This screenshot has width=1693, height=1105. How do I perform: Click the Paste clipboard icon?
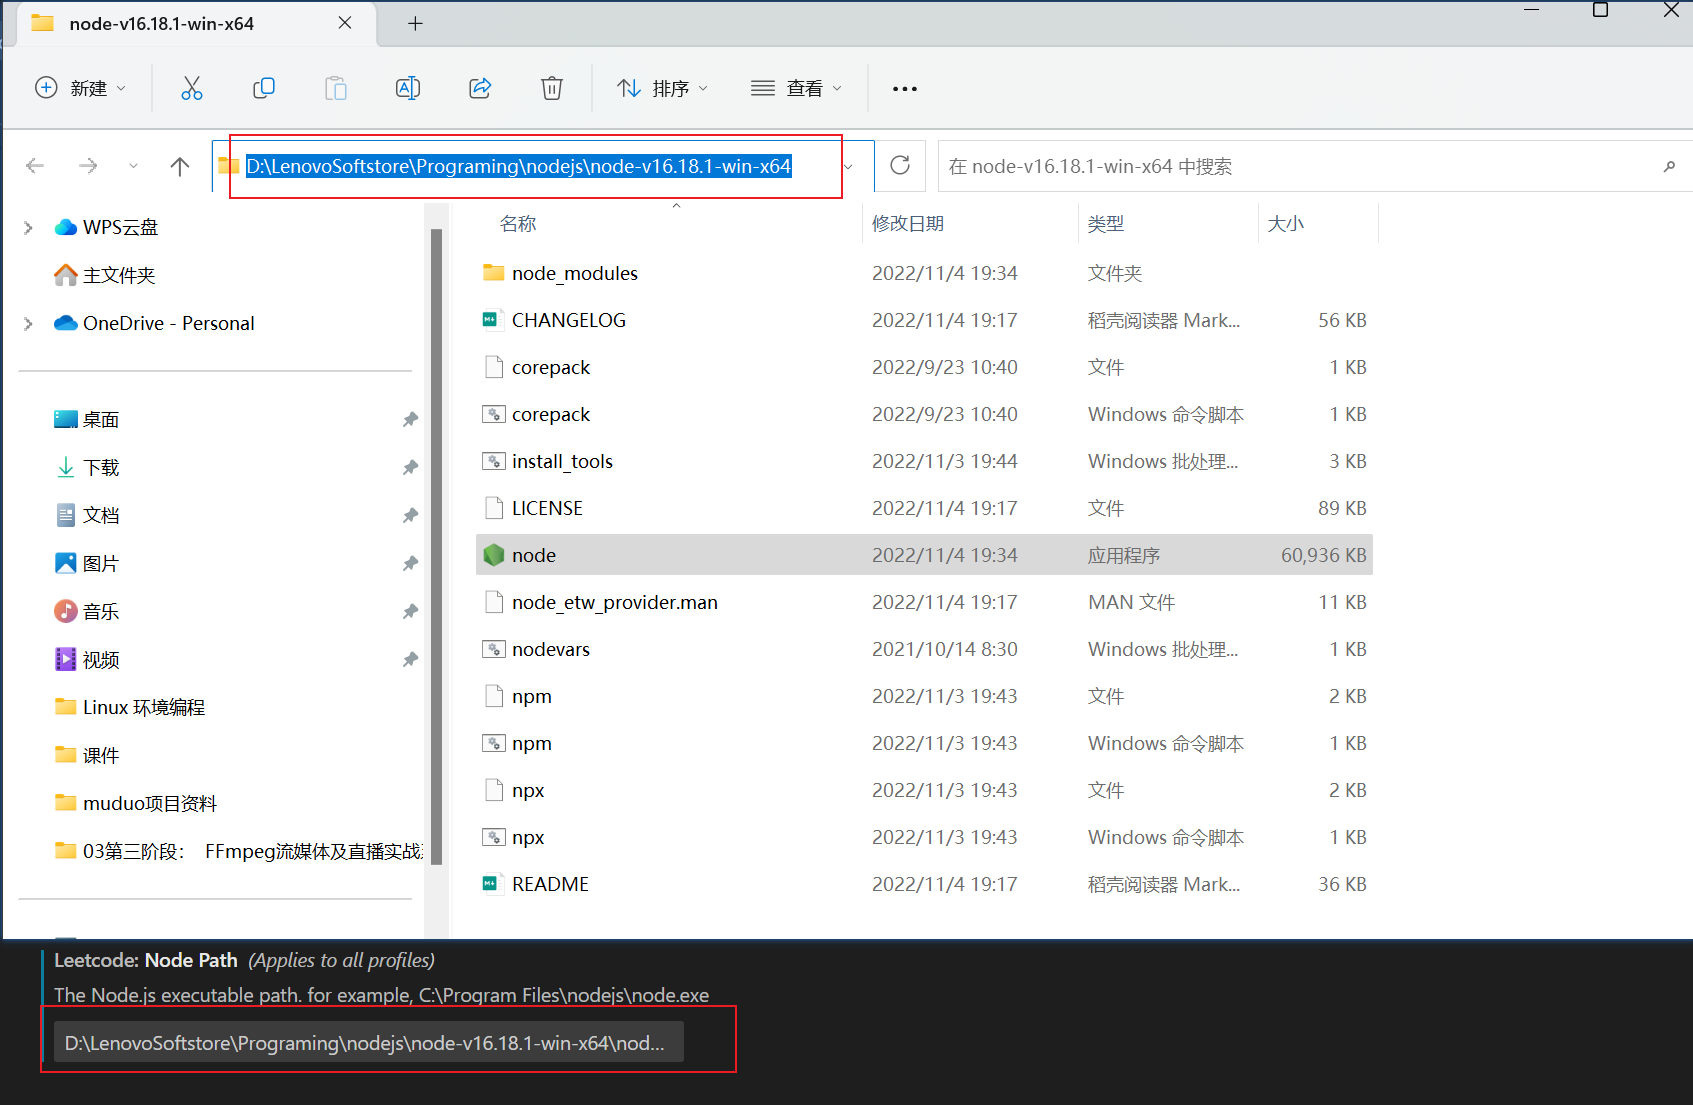[336, 88]
